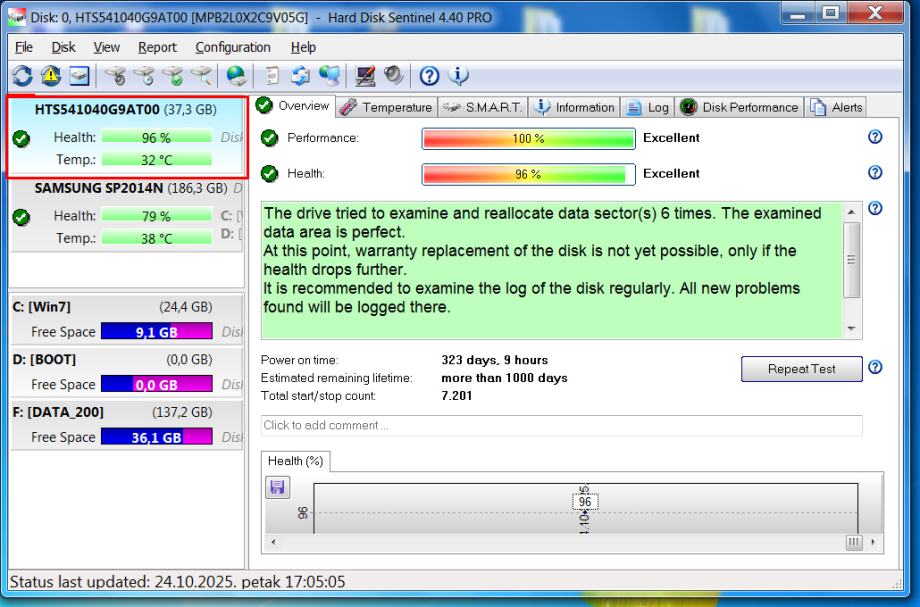The height and width of the screenshot is (607, 920).
Task: Switch to the Information tab
Action: click(x=574, y=107)
